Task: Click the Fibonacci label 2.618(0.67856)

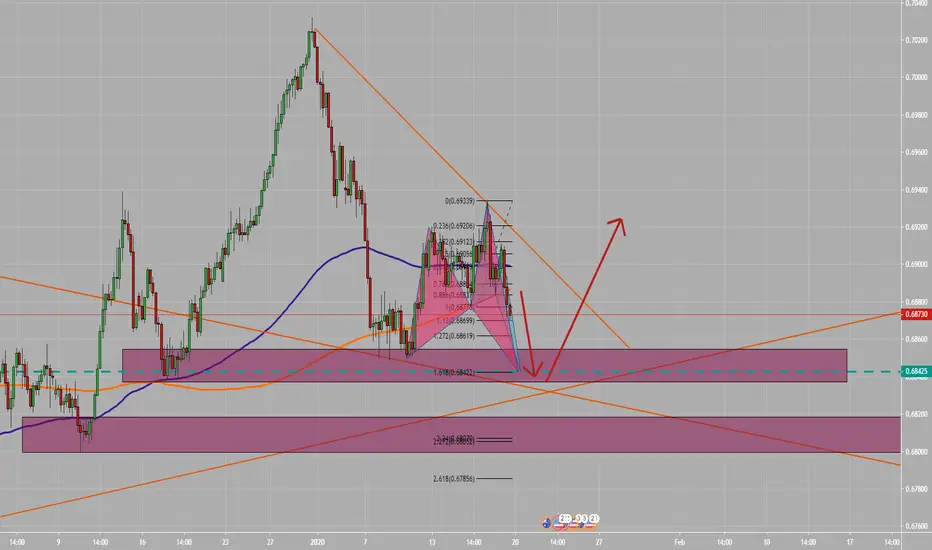Action: click(454, 479)
